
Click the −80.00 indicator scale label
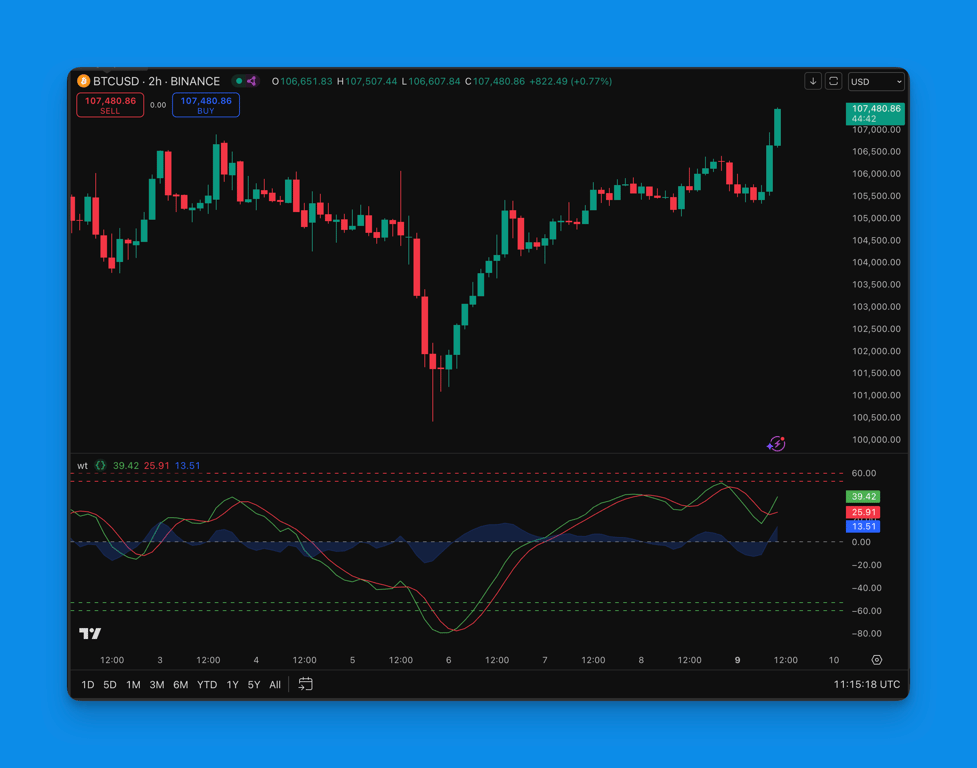pos(865,633)
